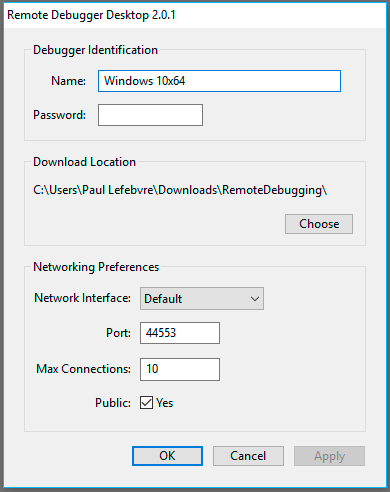
Task: Click the greyed-out Apply button
Action: tap(329, 456)
